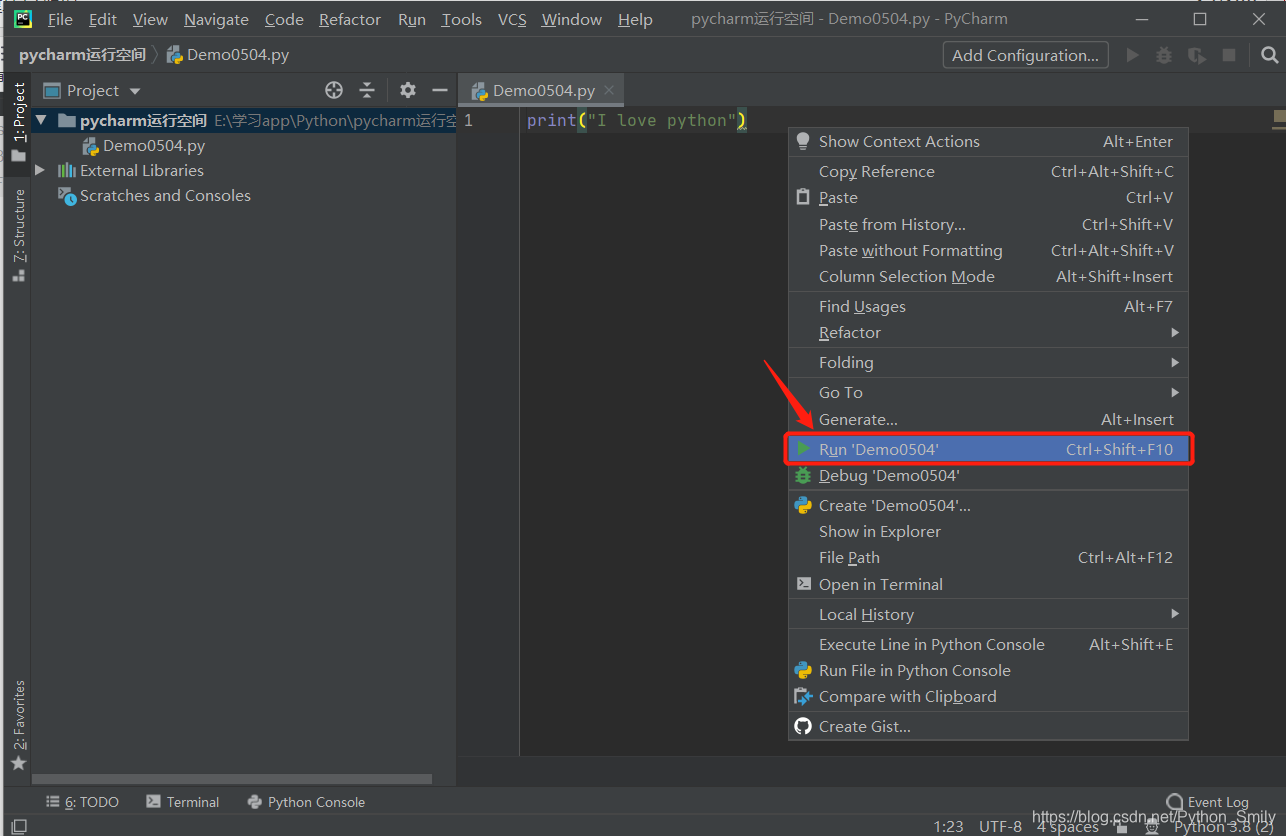
Task: Choose Create 'Demo0504'... entry
Action: click(x=988, y=505)
